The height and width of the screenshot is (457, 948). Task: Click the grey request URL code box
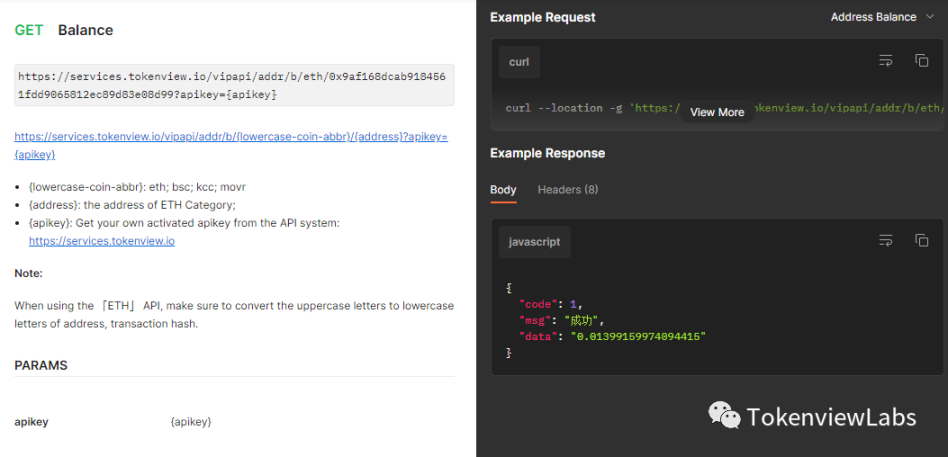234,85
